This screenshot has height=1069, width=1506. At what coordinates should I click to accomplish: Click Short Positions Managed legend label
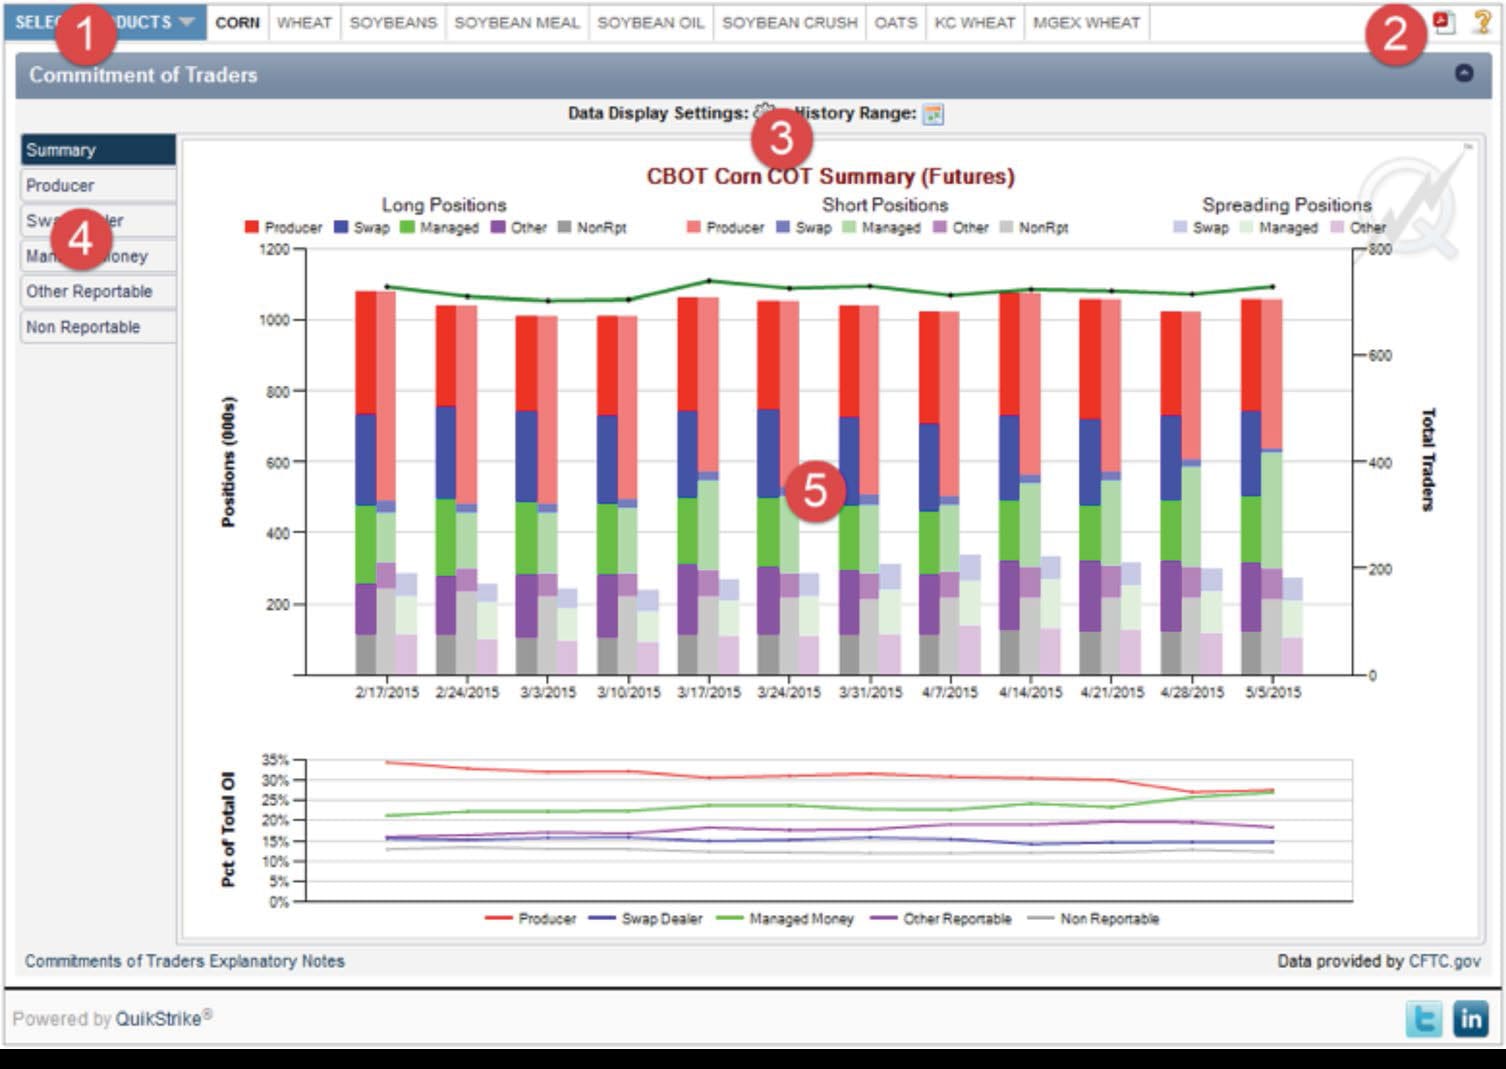(x=891, y=228)
